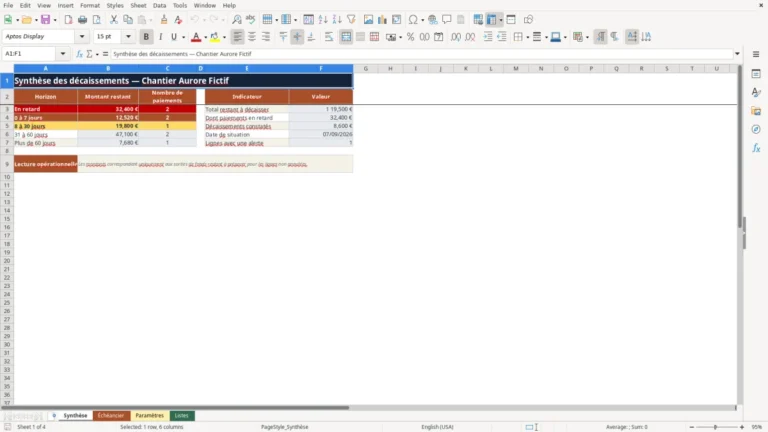This screenshot has height=432, width=768.
Task: Open the Format menu
Action: pyautogui.click(x=90, y=5)
